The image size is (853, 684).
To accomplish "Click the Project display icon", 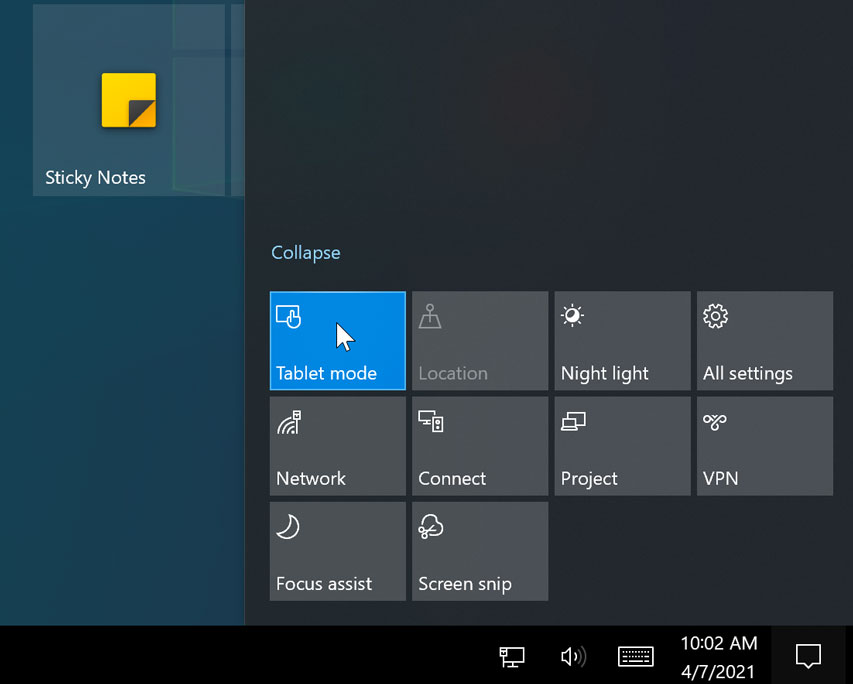I will (x=573, y=421).
